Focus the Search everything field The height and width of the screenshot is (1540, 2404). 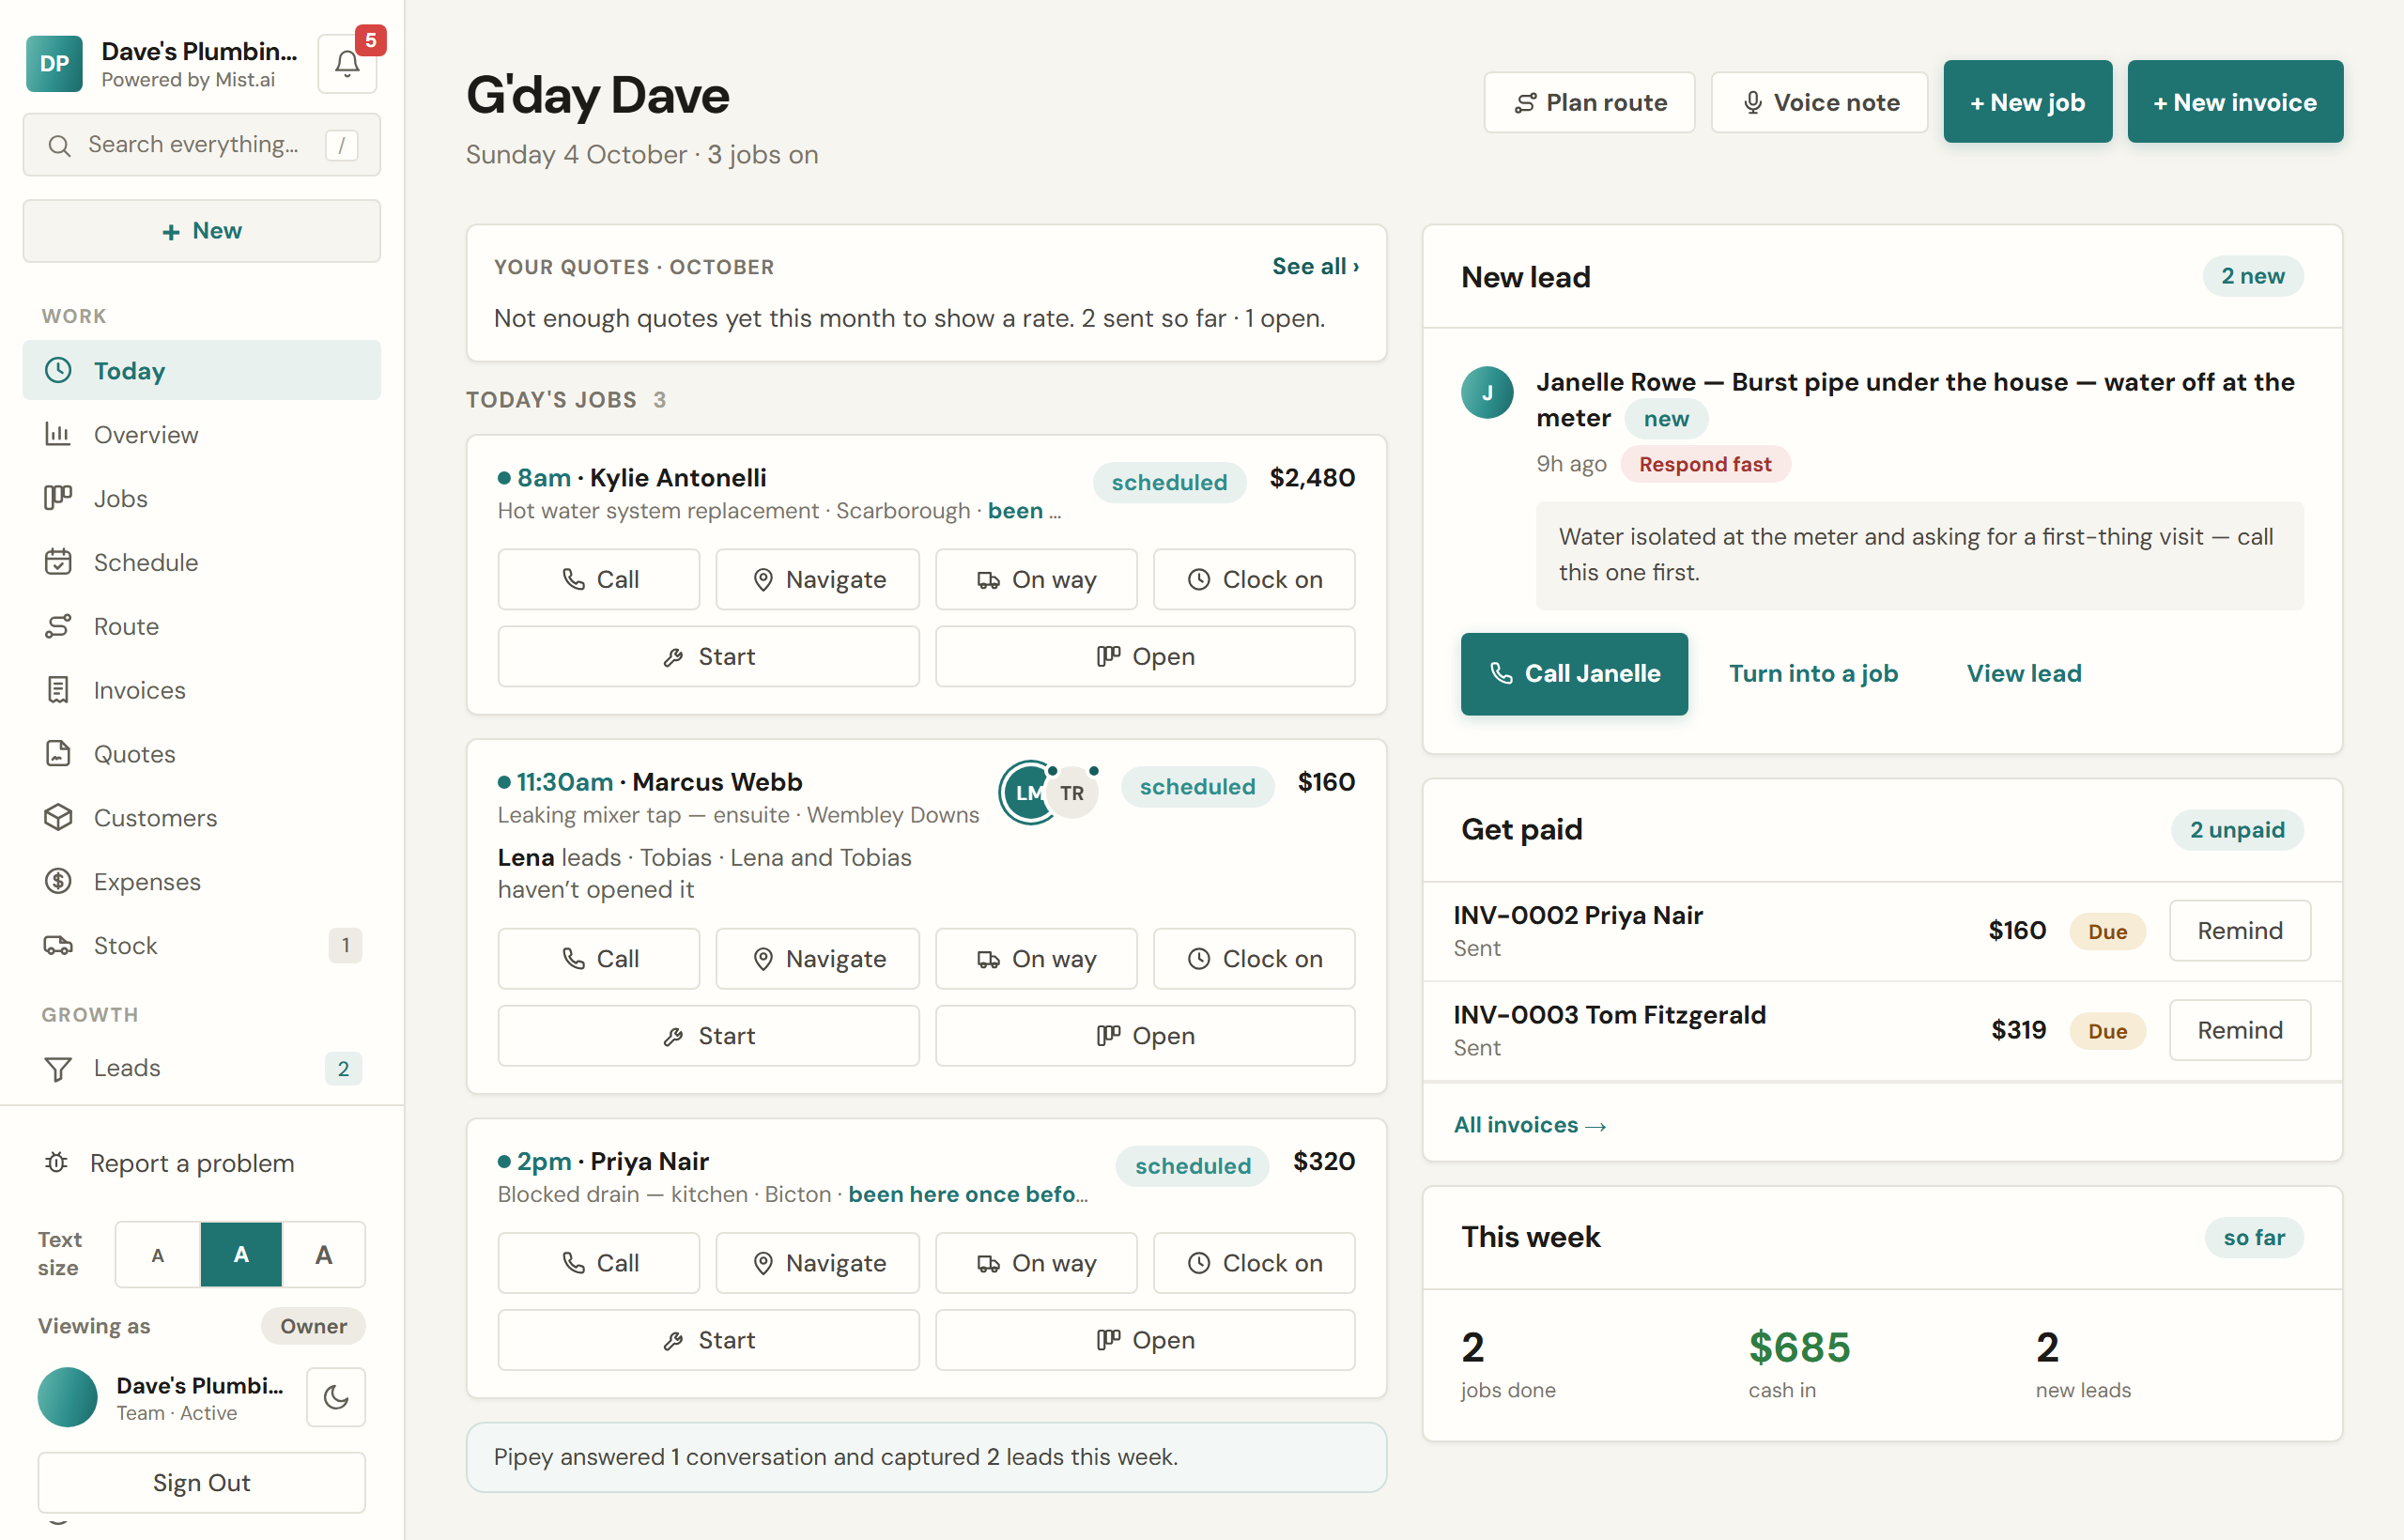pos(202,145)
